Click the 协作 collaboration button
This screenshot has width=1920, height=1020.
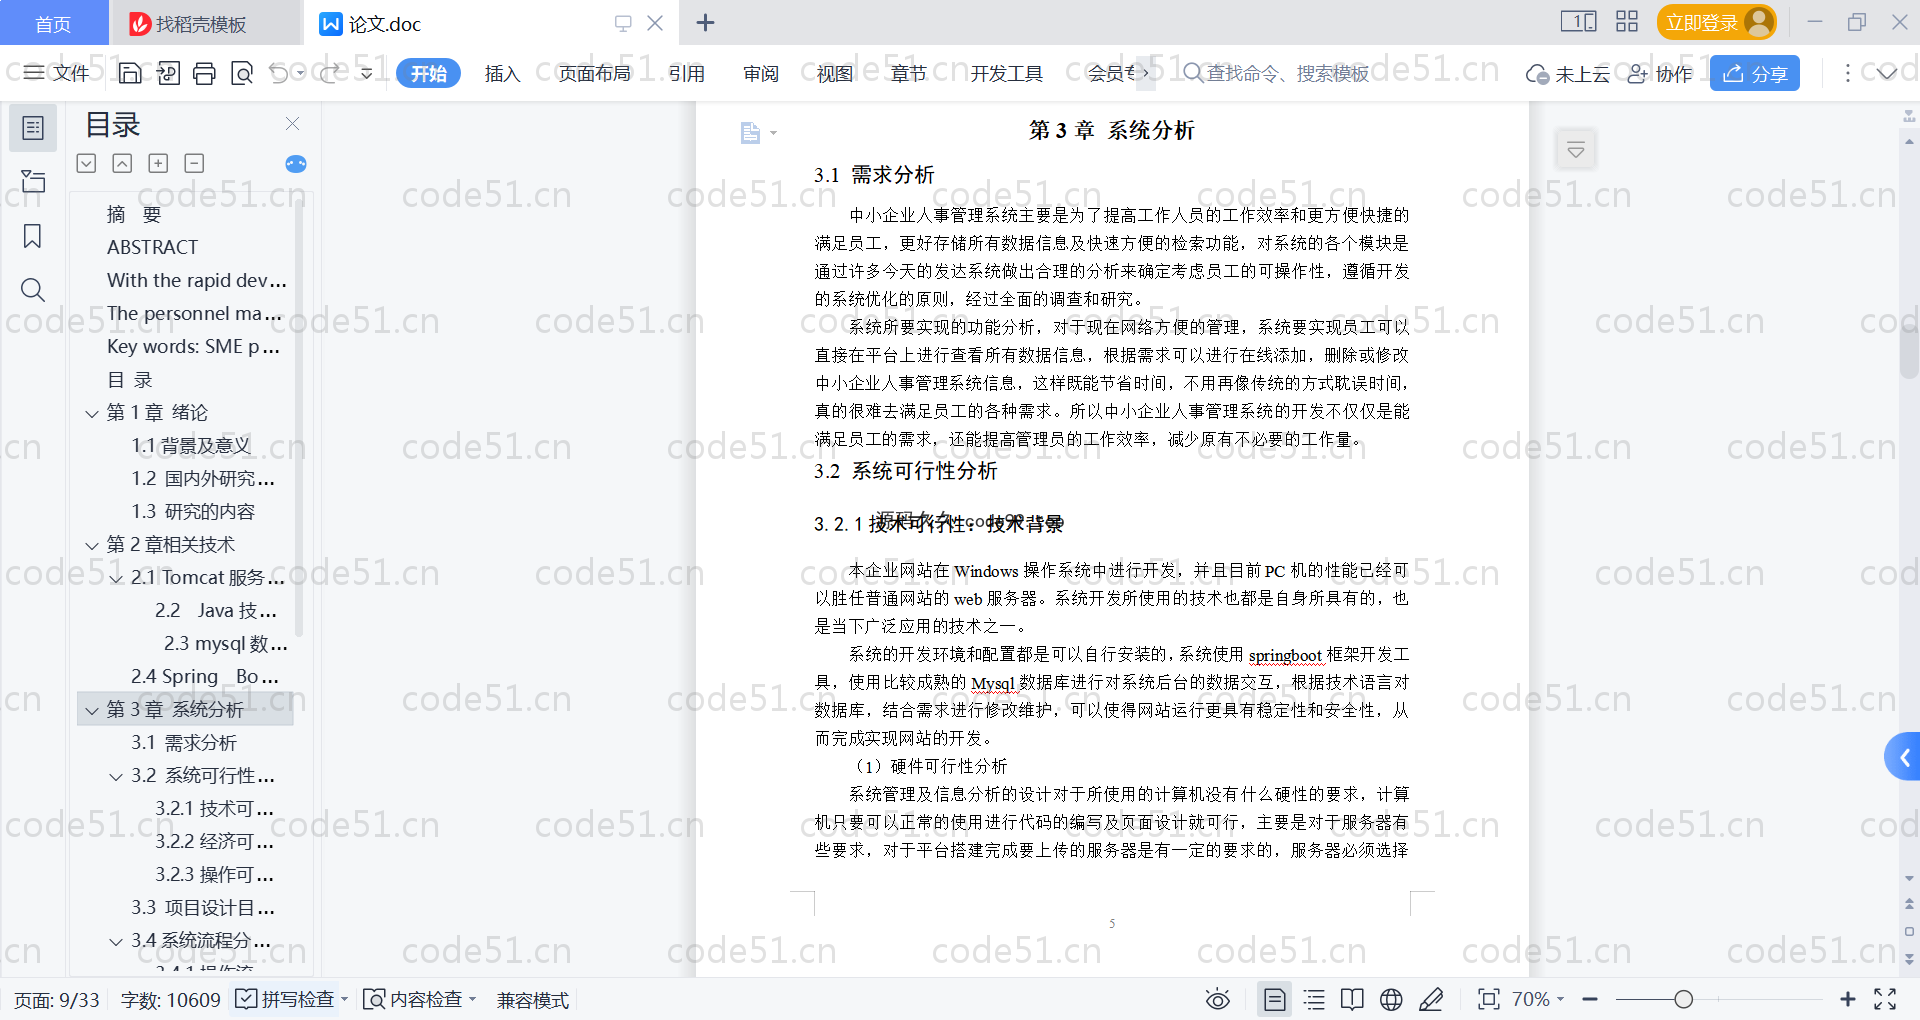[x=1660, y=74]
